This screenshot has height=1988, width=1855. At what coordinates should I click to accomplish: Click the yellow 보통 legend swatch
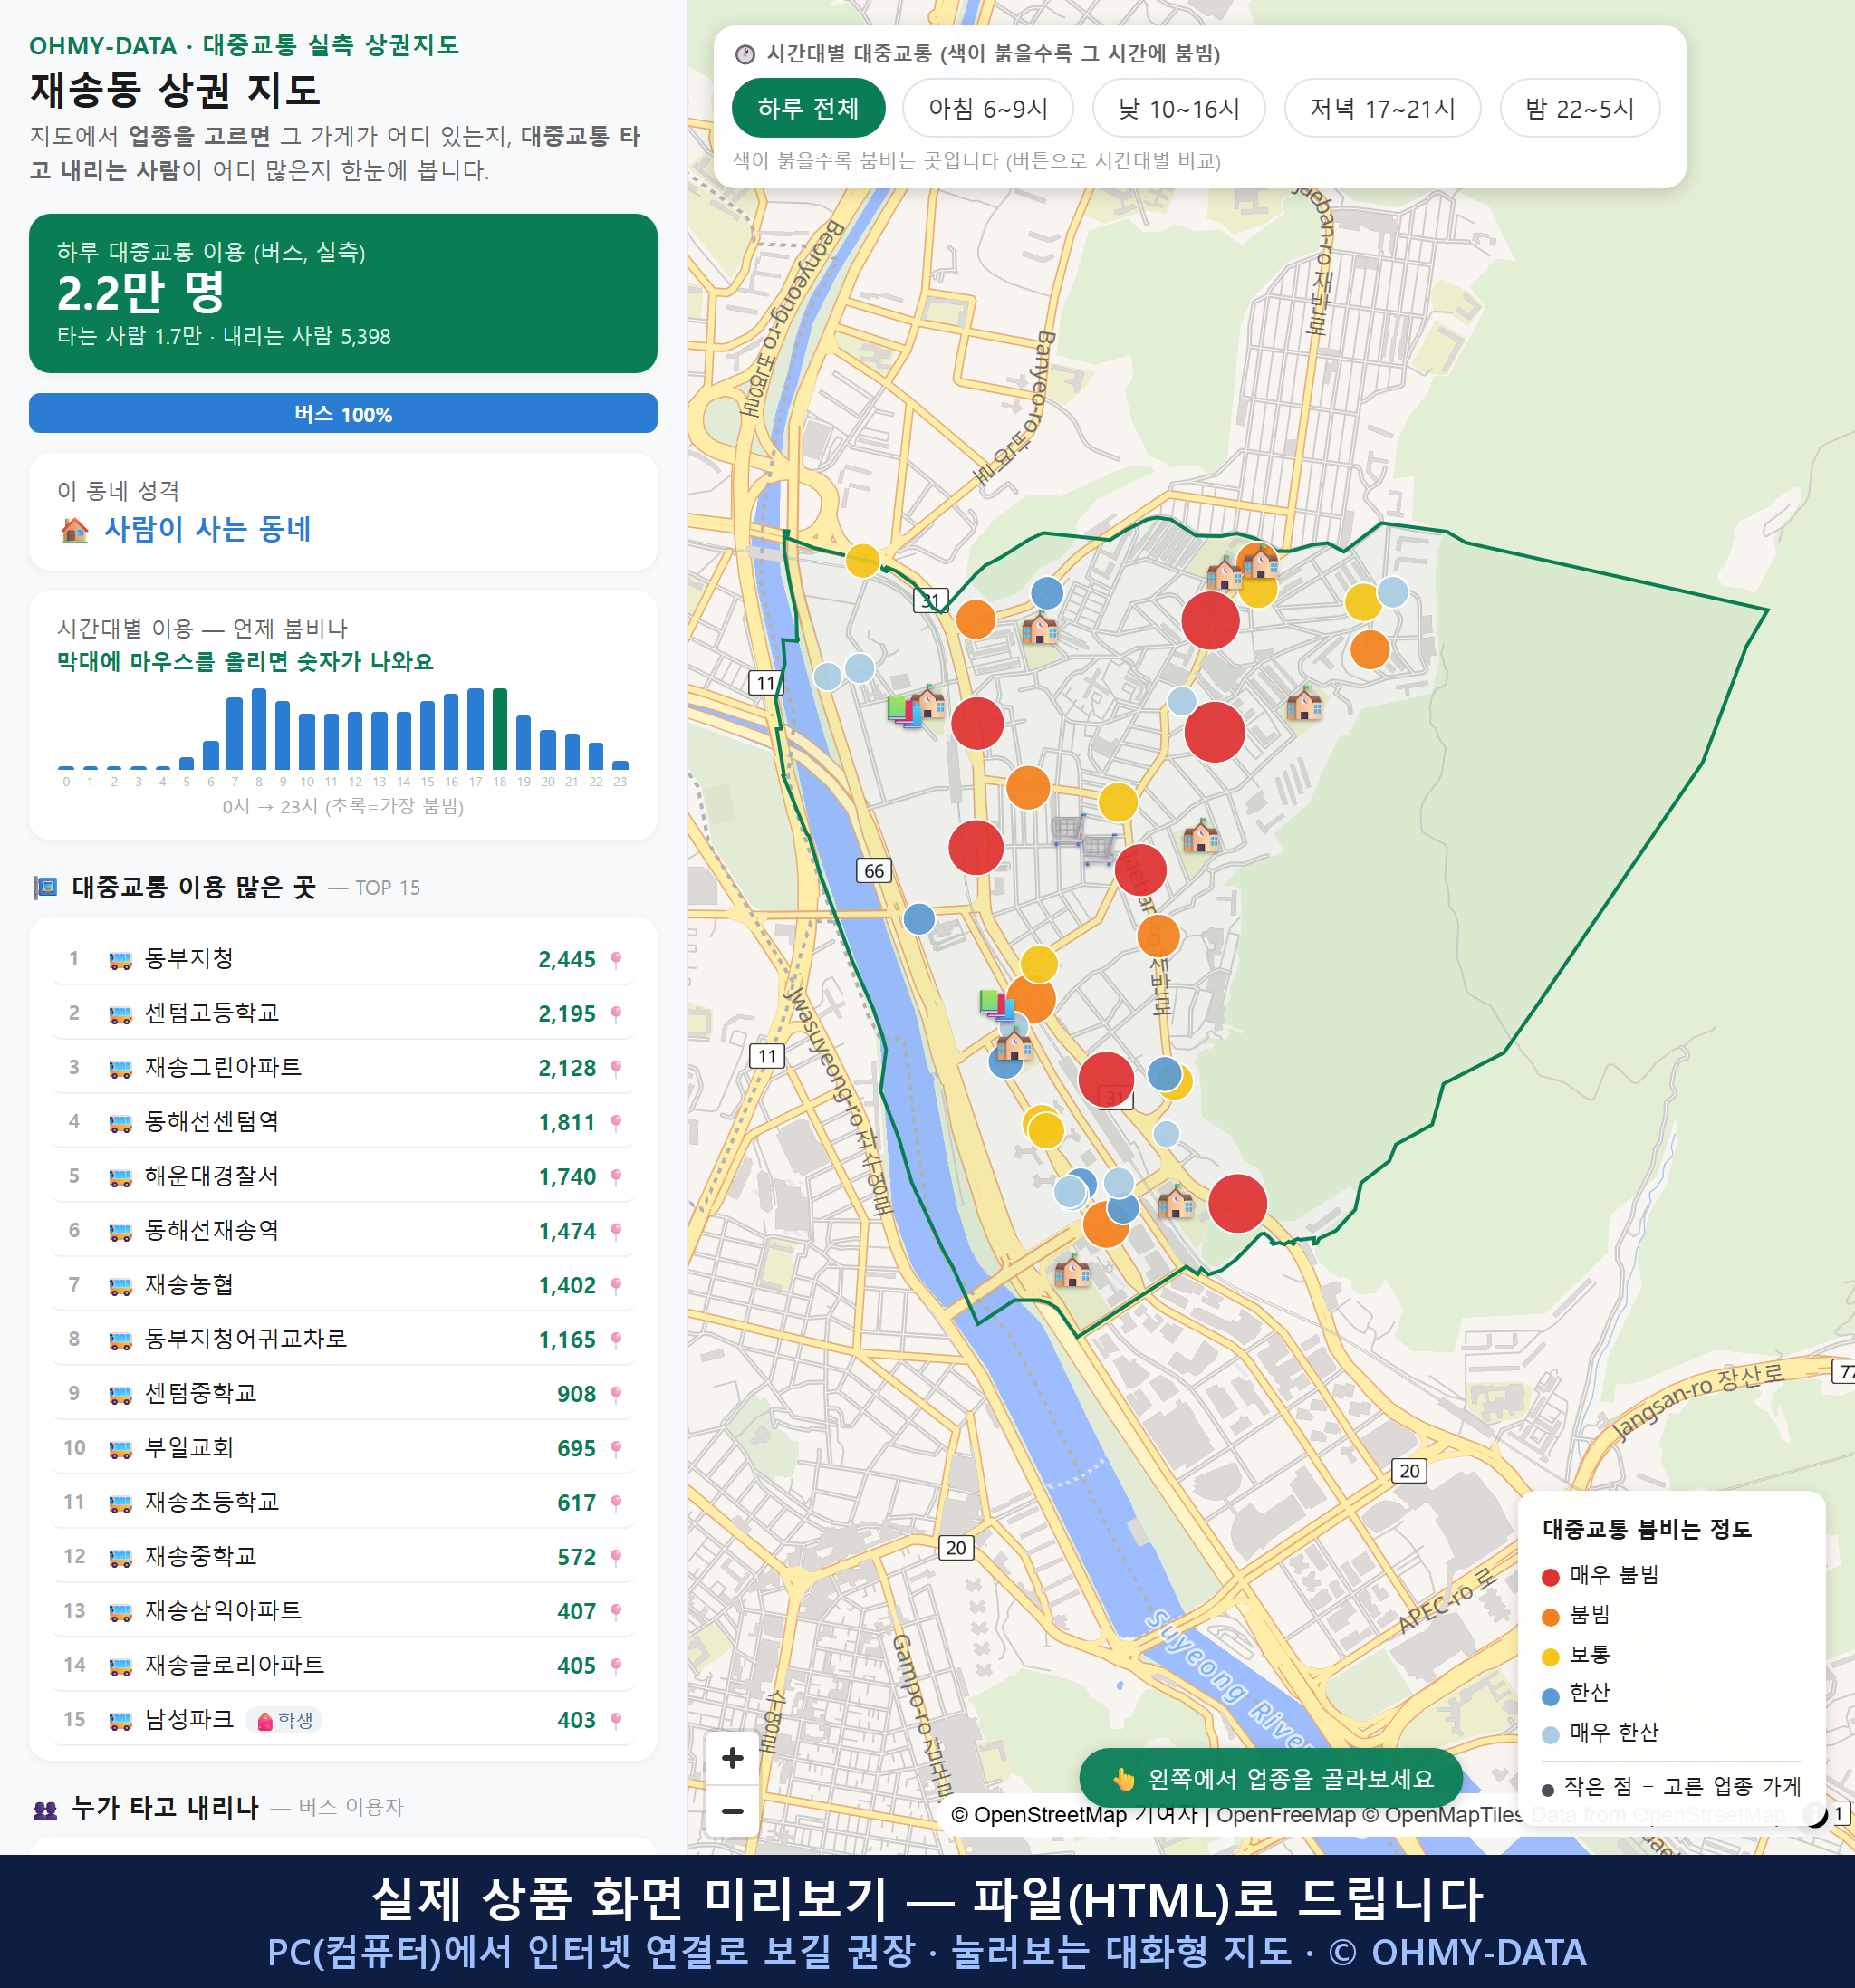pyautogui.click(x=1551, y=1657)
